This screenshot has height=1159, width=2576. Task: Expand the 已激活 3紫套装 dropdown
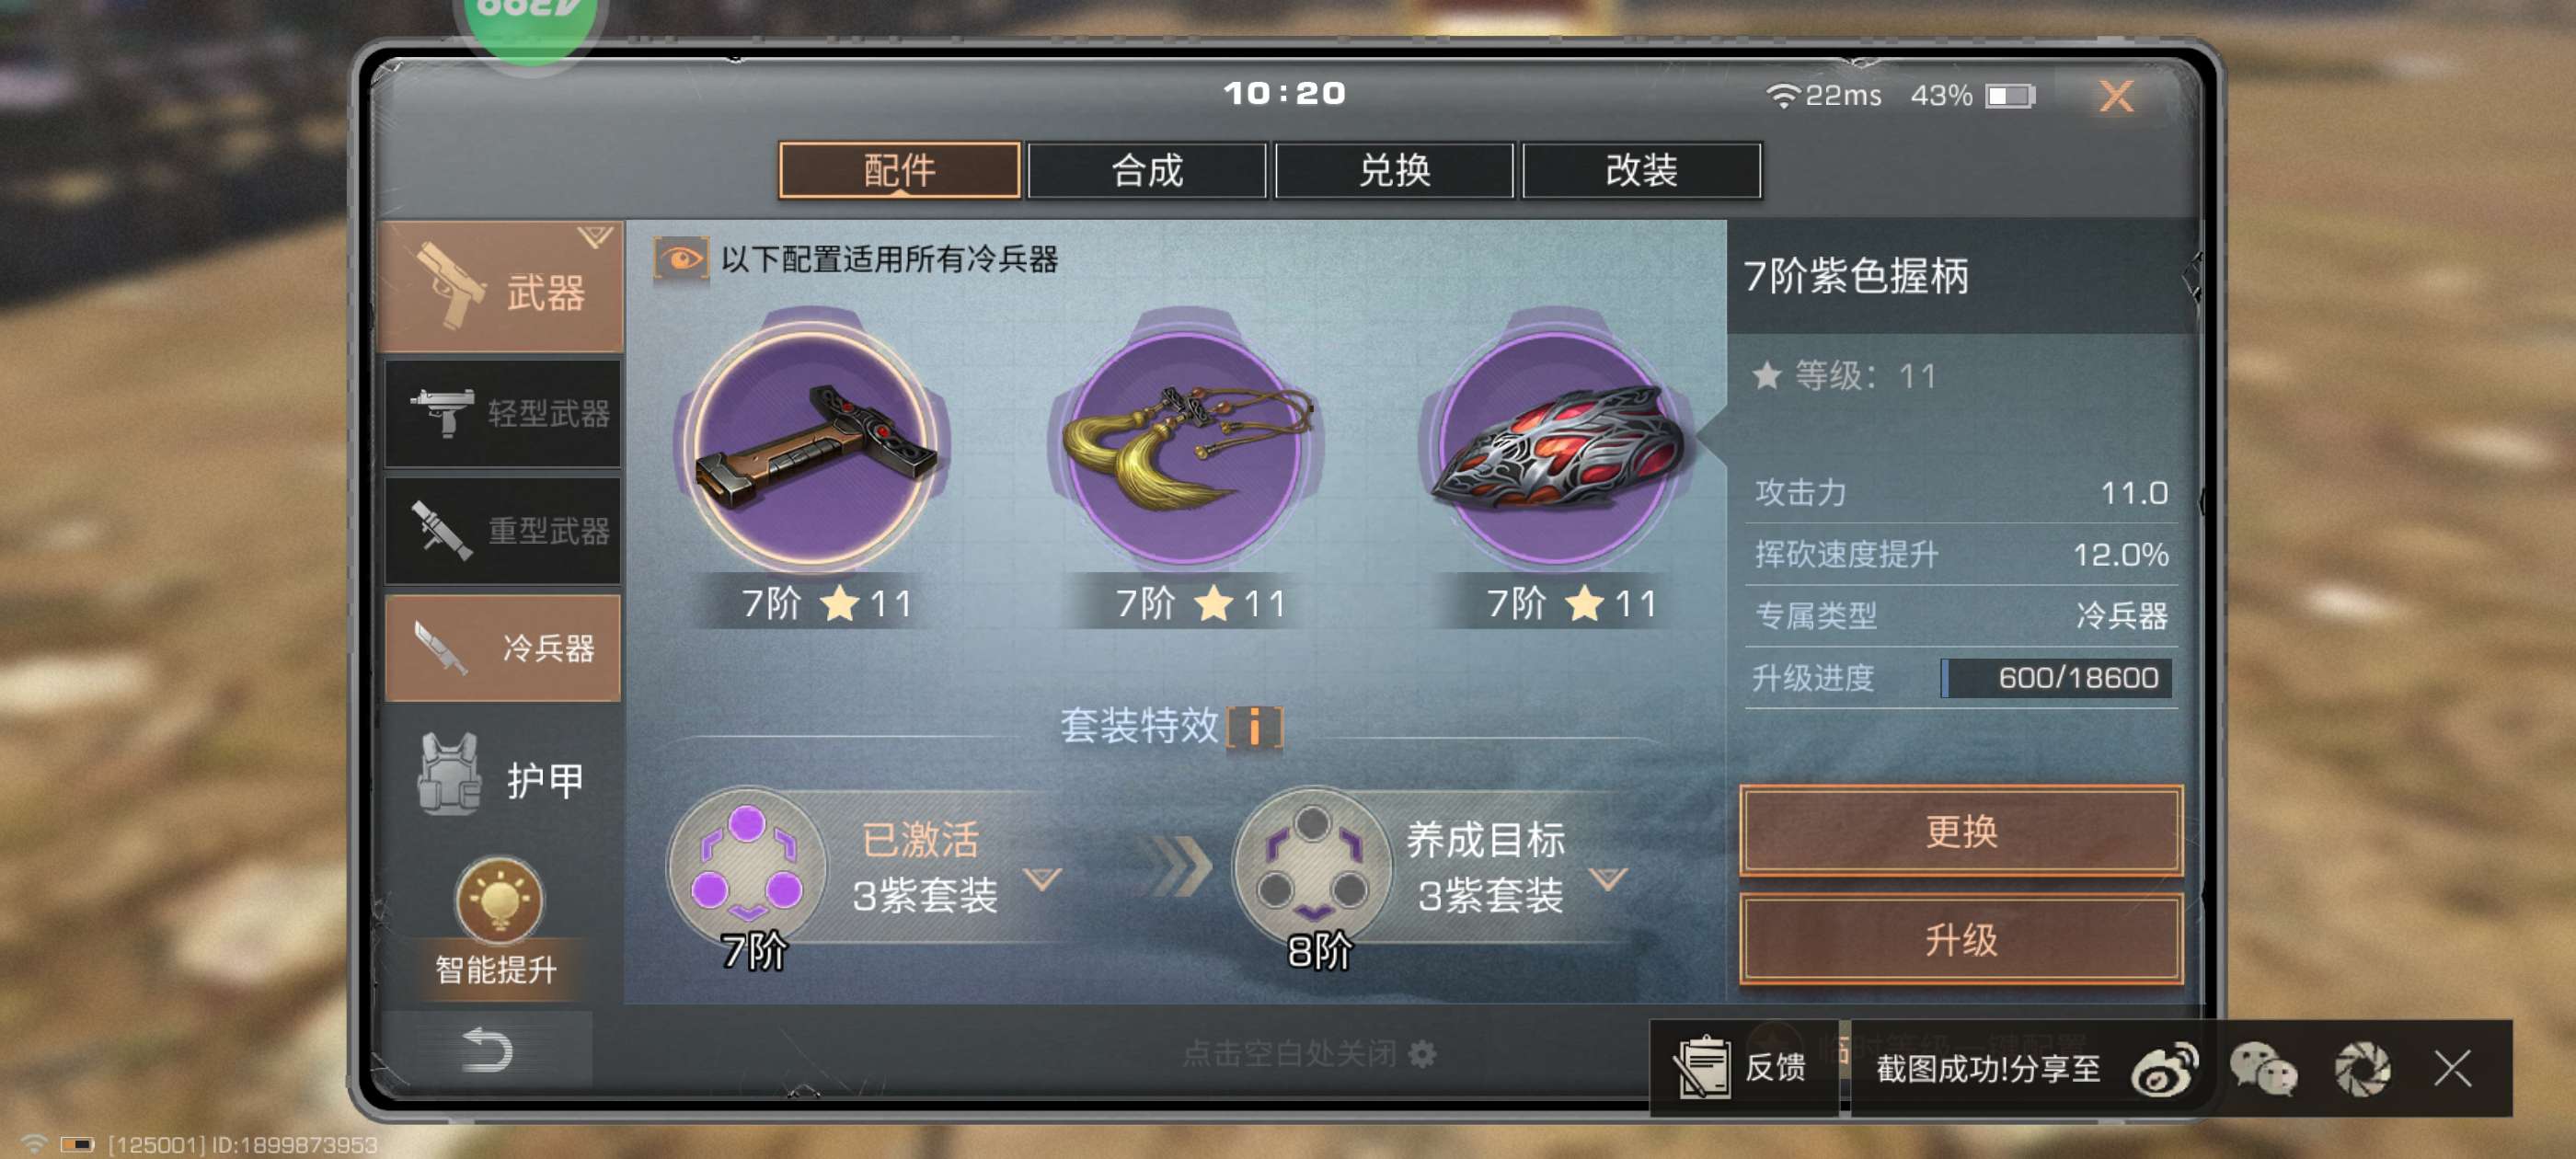pyautogui.click(x=1042, y=879)
